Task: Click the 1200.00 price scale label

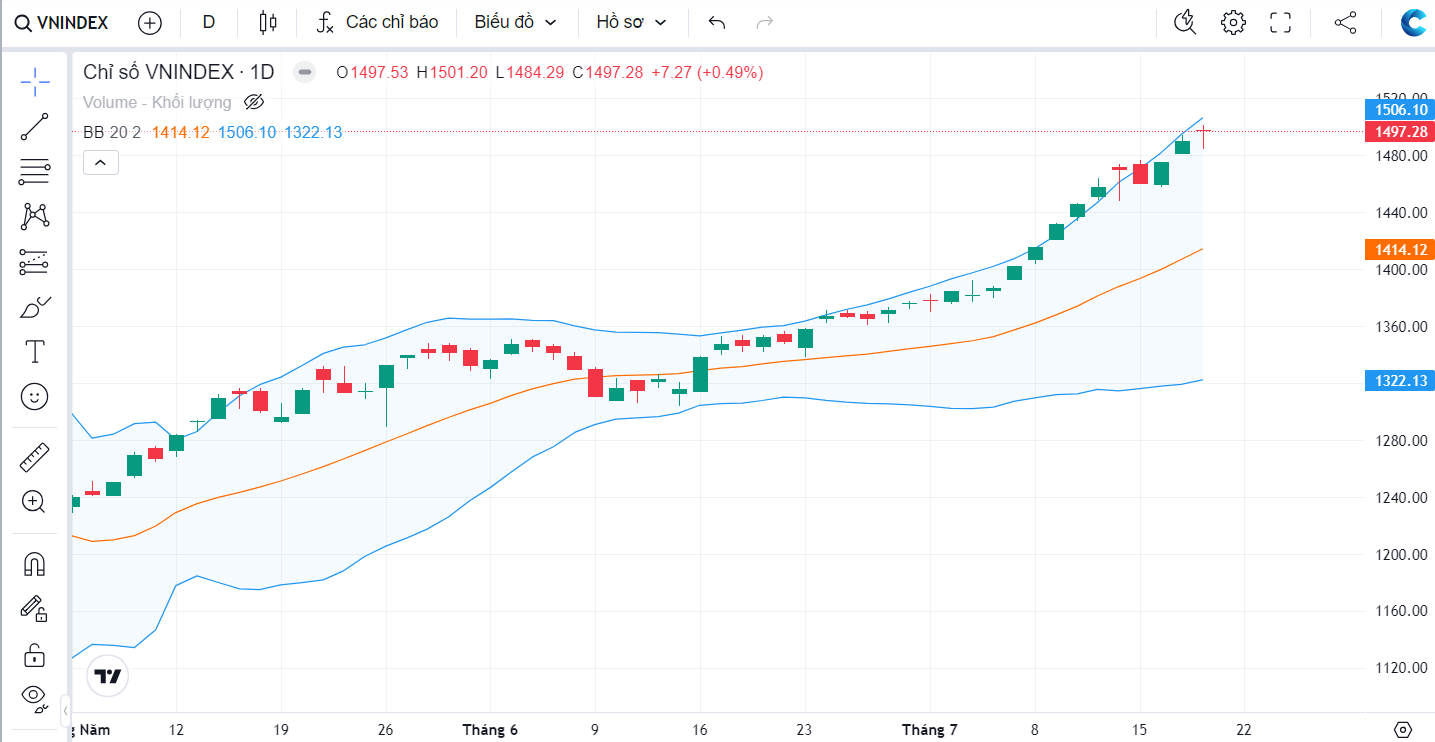Action: click(x=1400, y=554)
